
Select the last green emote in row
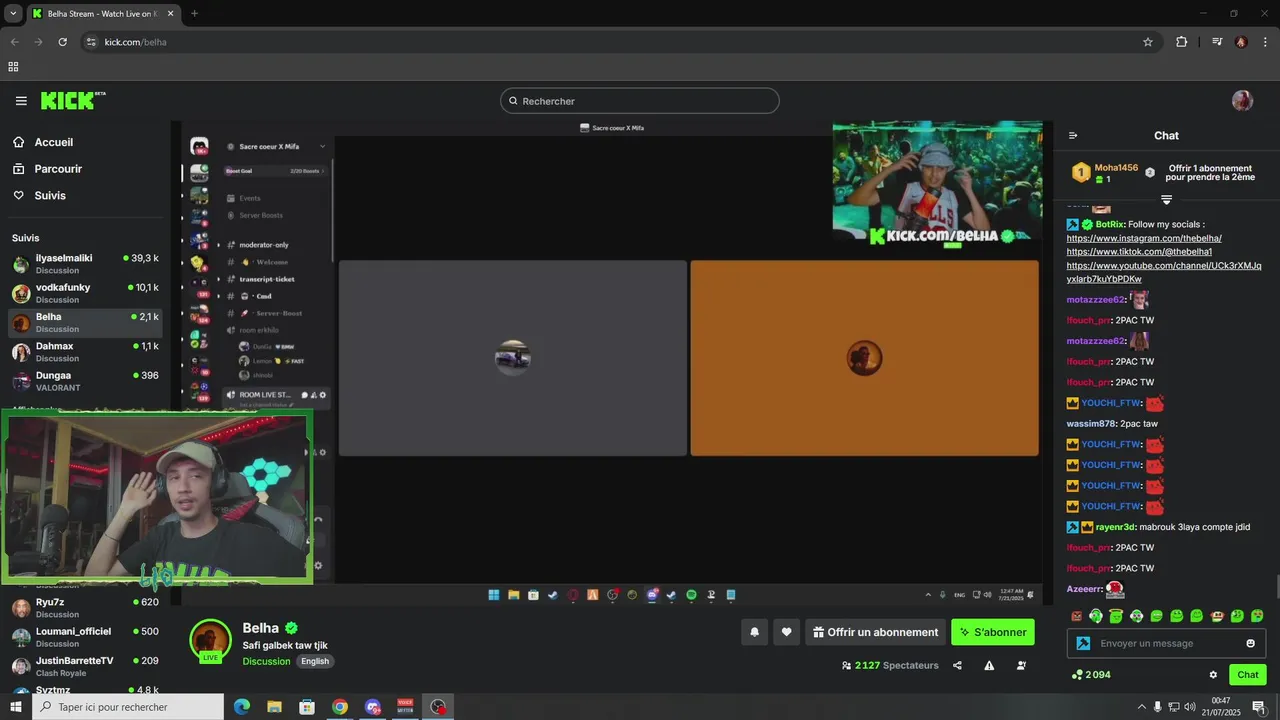pyautogui.click(x=1257, y=616)
